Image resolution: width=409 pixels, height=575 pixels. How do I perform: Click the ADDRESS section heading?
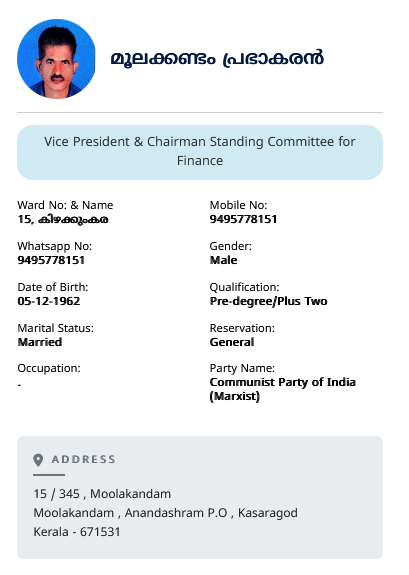[x=83, y=459]
